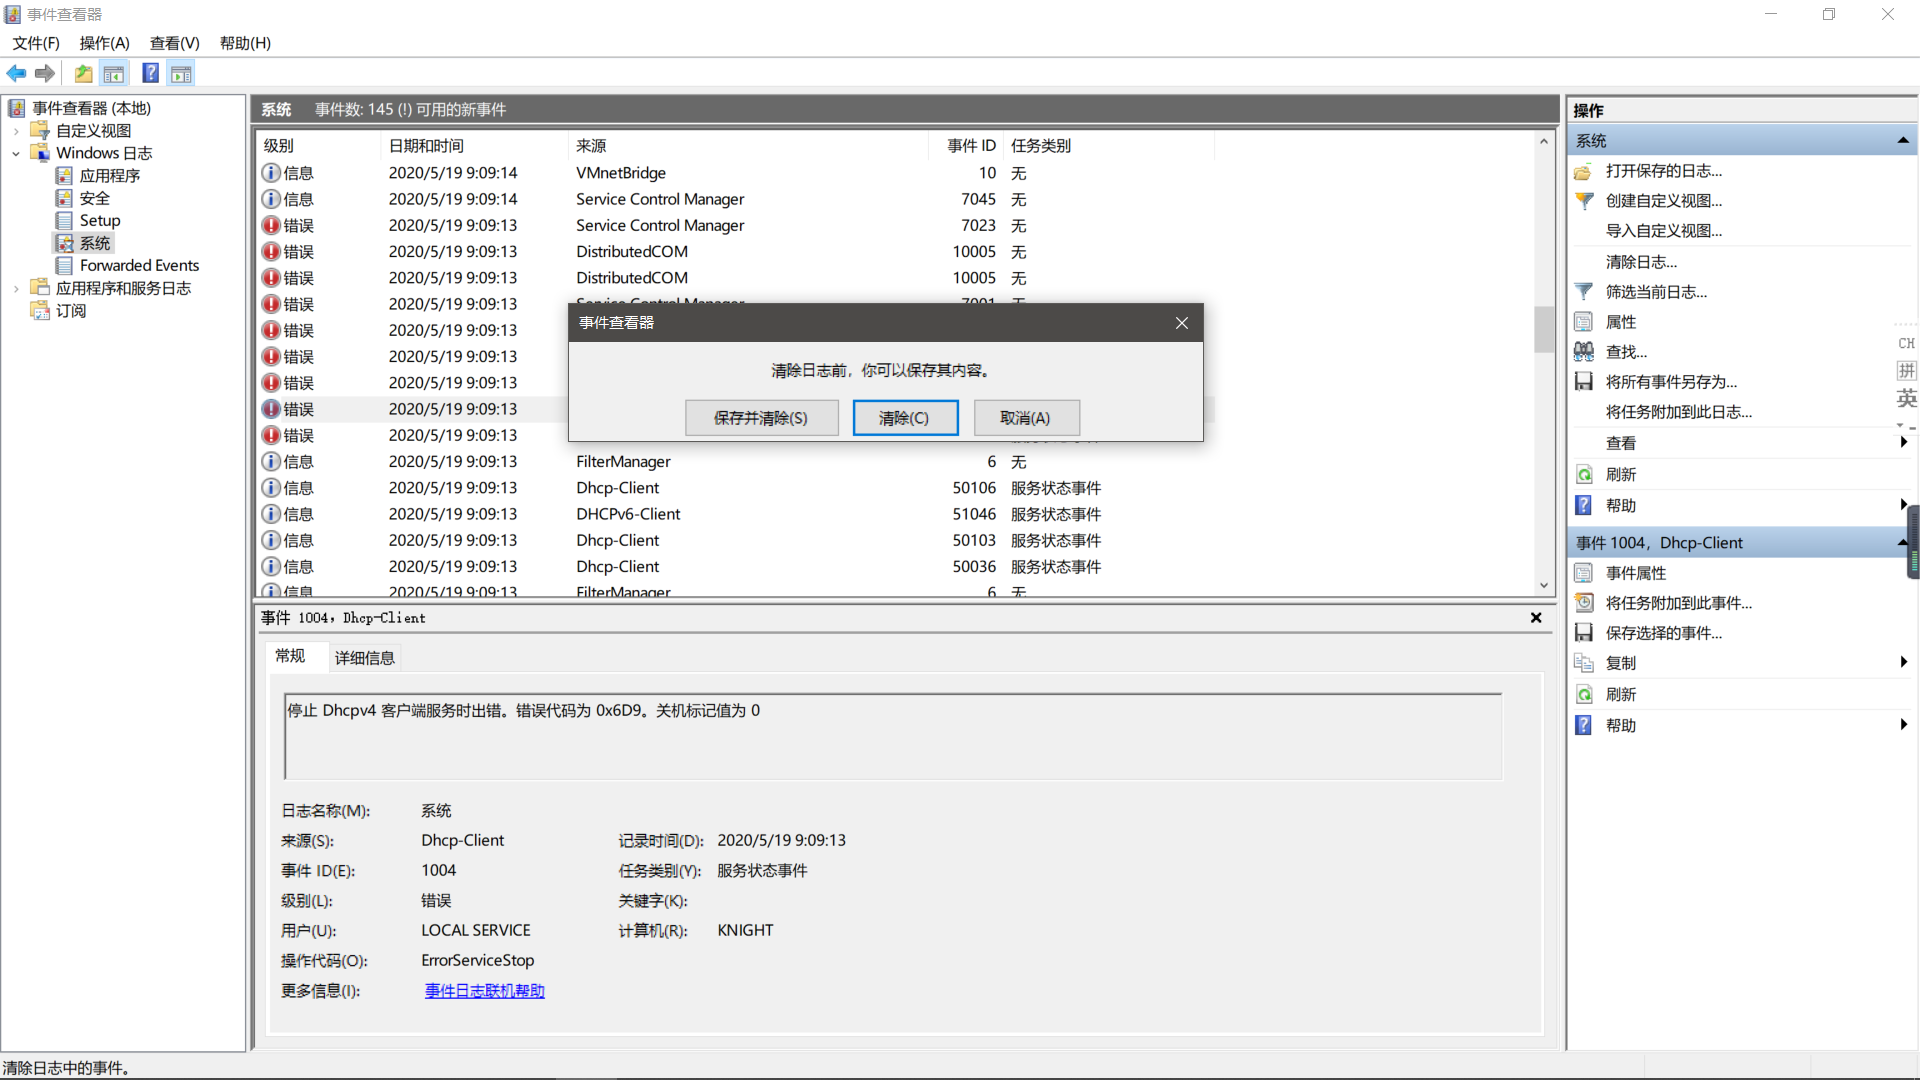Collapse the Windows 日志 tree node
The image size is (1920, 1080).
click(x=16, y=153)
